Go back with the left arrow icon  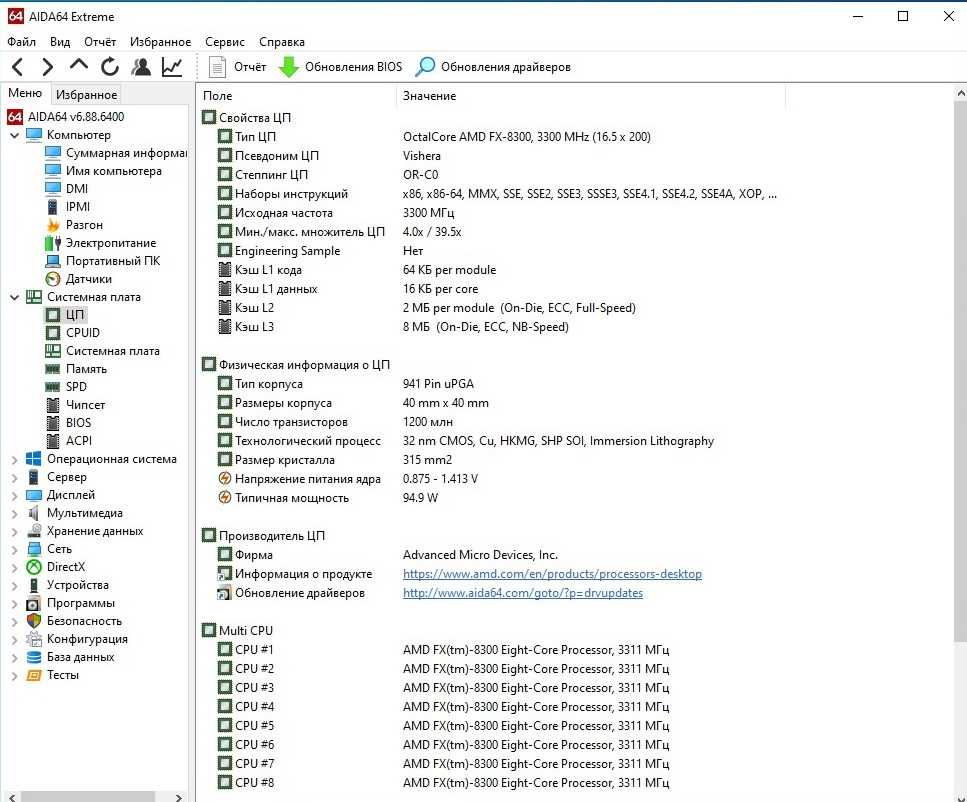click(18, 67)
